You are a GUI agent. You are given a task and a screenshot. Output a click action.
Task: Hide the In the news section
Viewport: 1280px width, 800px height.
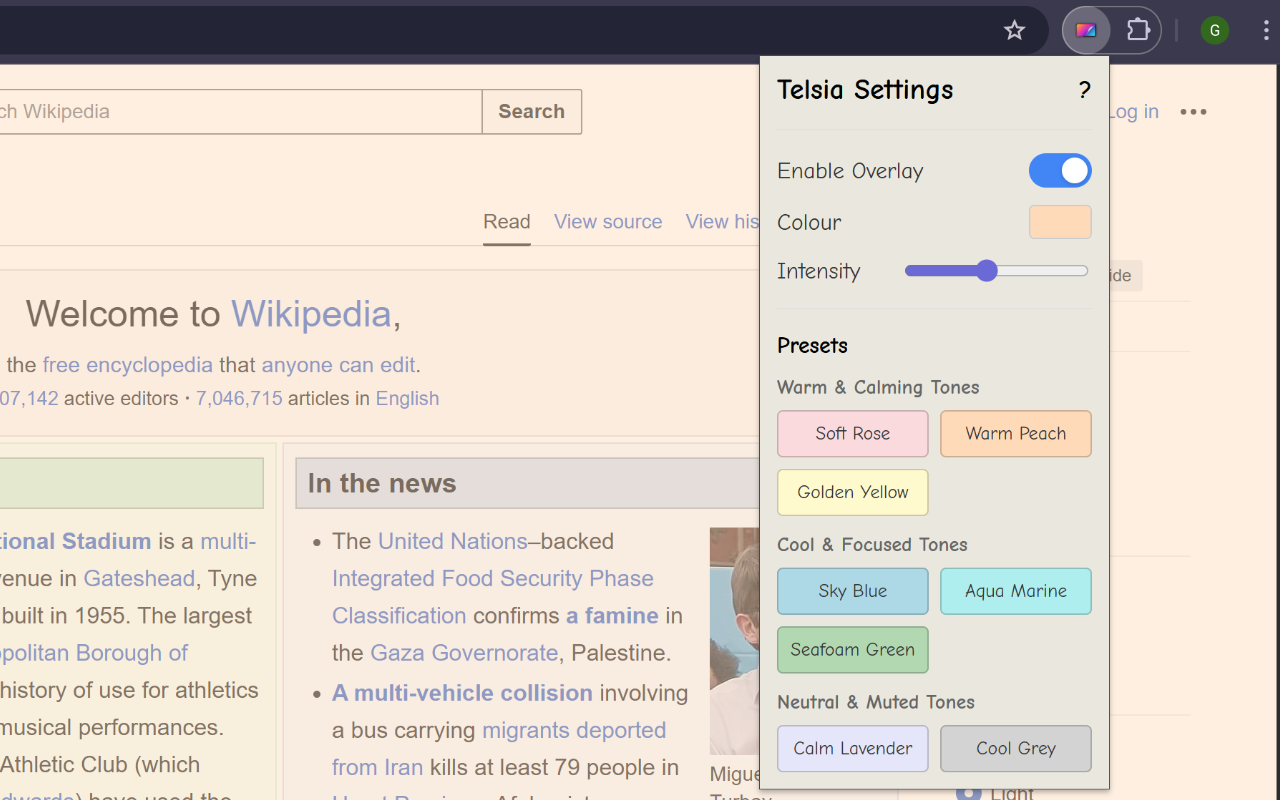point(1122,275)
